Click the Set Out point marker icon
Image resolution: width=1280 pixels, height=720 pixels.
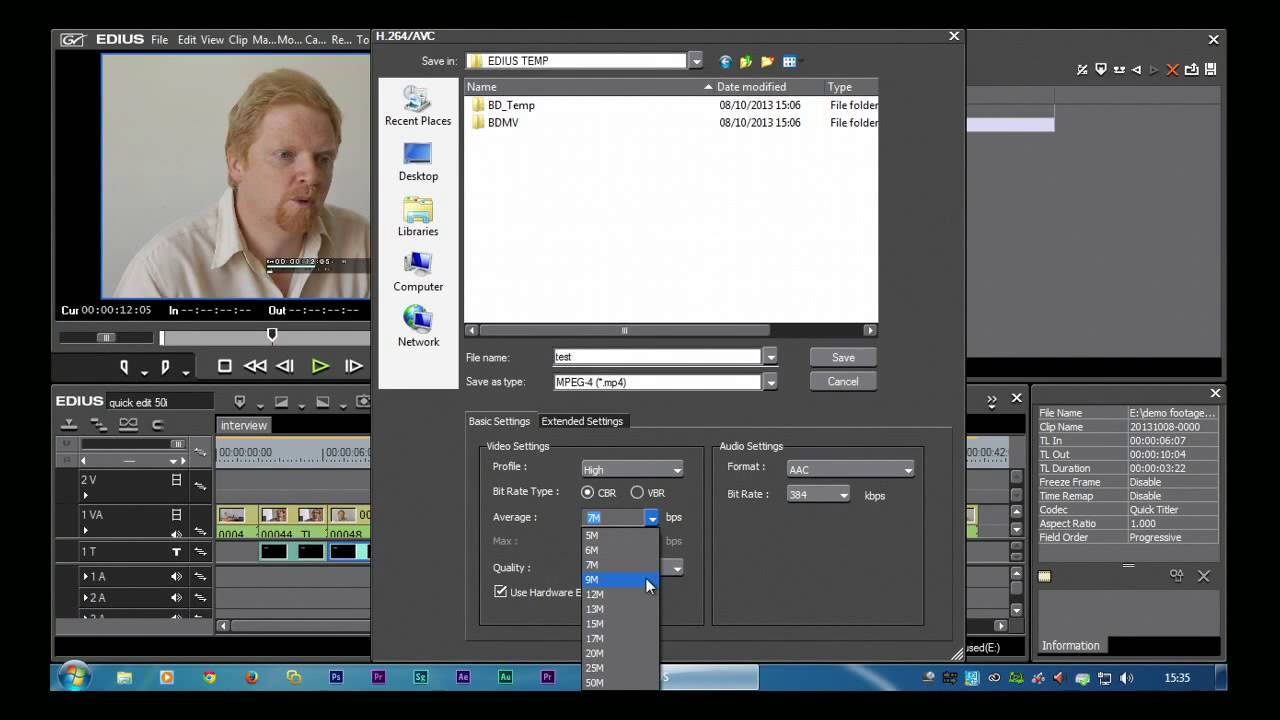click(165, 367)
